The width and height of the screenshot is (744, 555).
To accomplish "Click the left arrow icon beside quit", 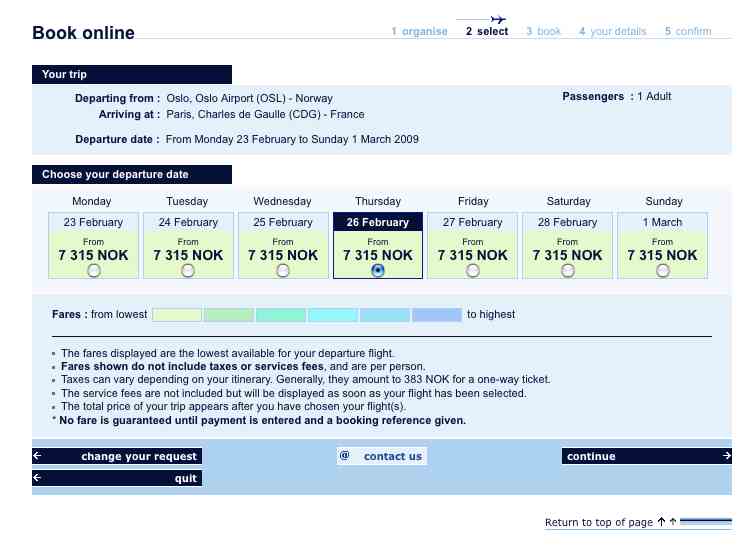I will (x=38, y=478).
